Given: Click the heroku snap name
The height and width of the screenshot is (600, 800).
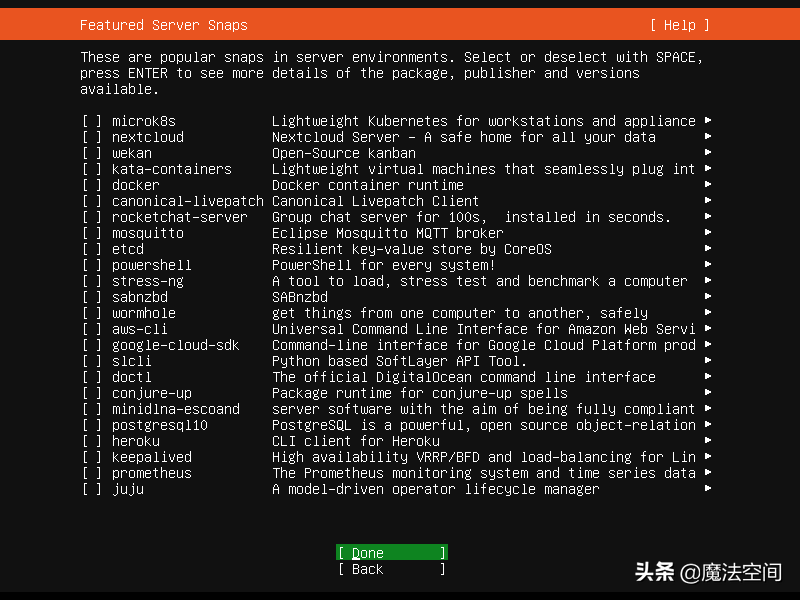Looking at the screenshot, I should pos(136,441).
